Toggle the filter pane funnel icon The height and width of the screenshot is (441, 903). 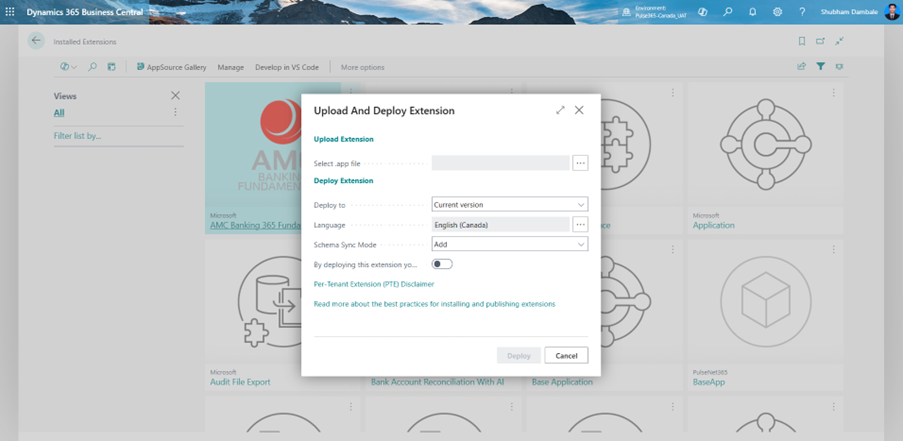(x=820, y=67)
